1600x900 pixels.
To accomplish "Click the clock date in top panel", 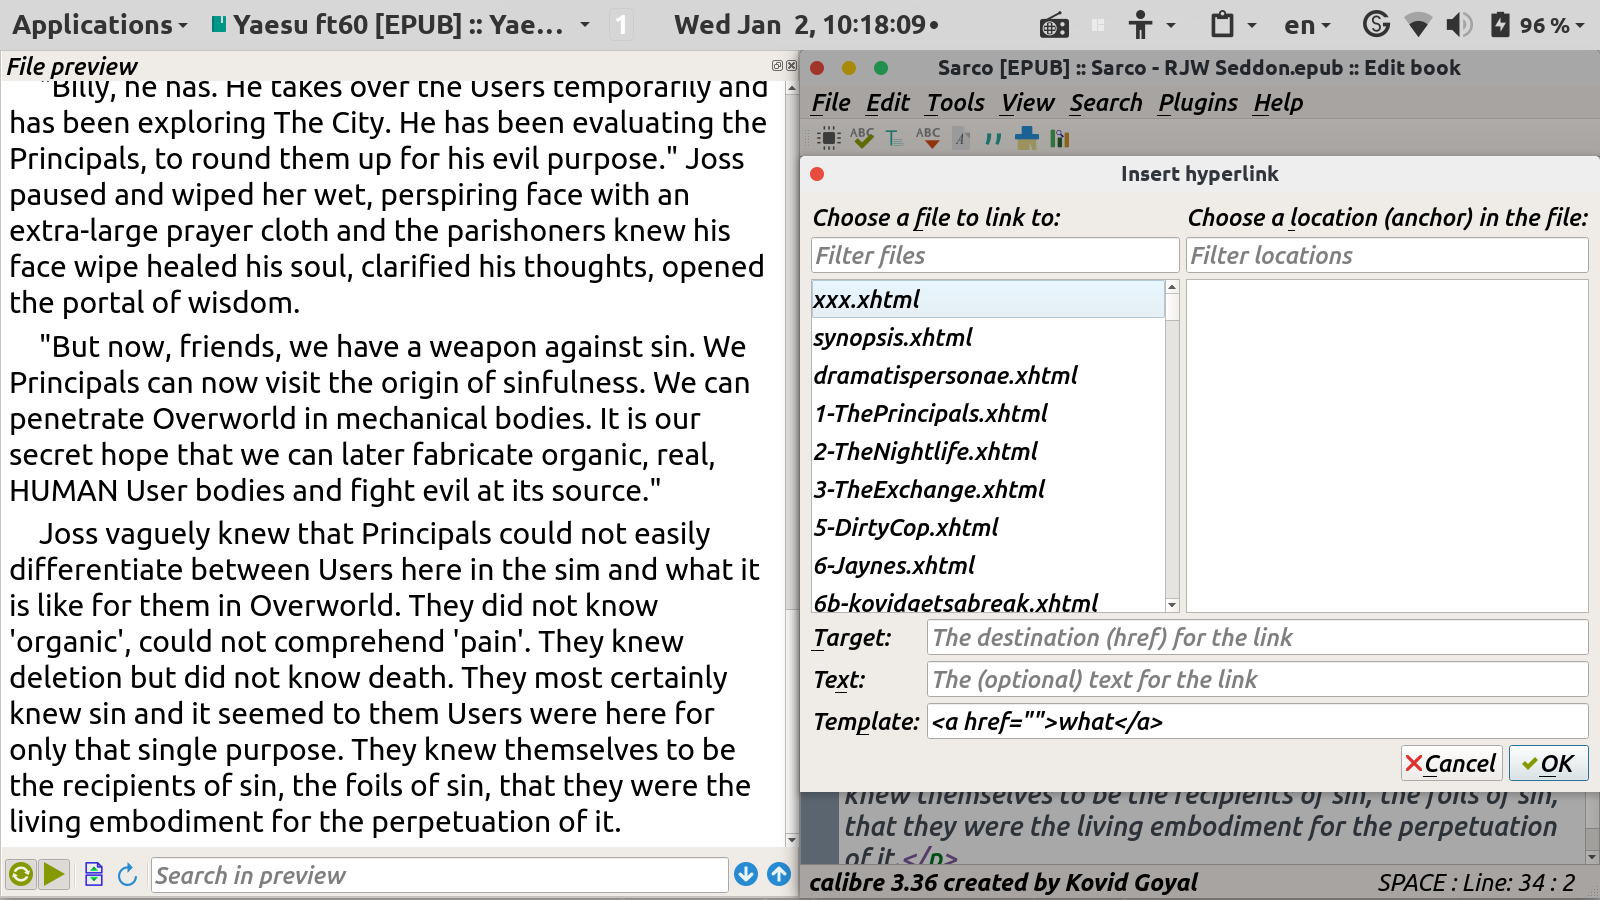I will click(x=805, y=25).
